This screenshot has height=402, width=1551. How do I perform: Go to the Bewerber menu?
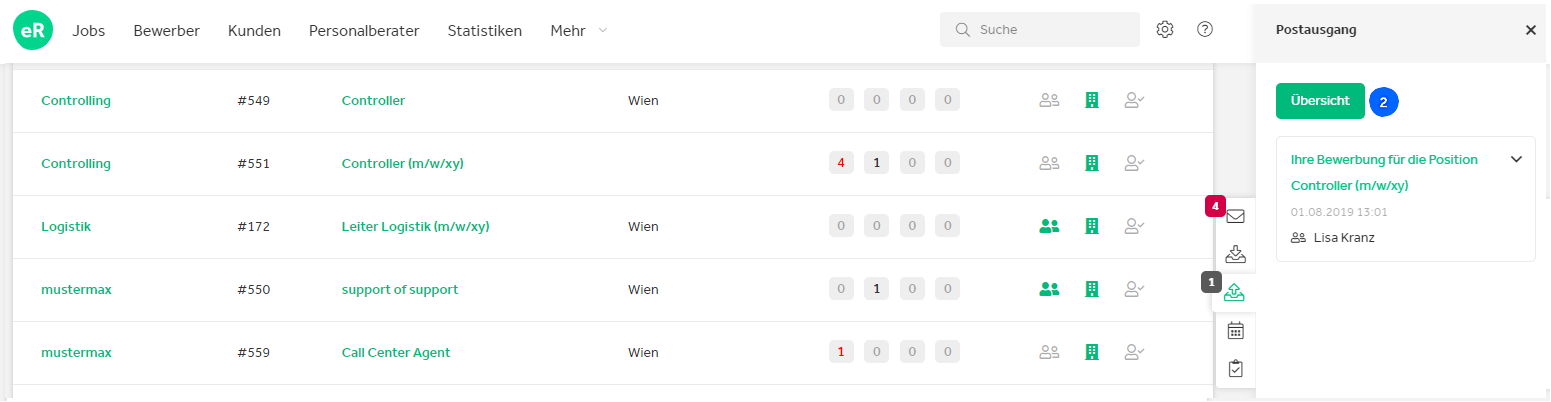pos(167,30)
